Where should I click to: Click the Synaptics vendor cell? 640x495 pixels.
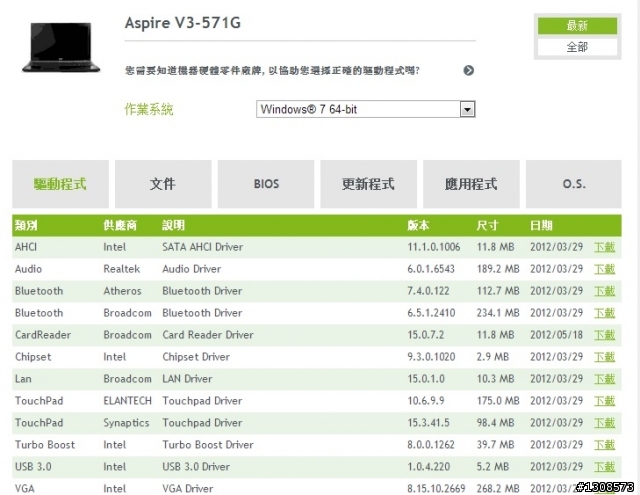tap(126, 423)
